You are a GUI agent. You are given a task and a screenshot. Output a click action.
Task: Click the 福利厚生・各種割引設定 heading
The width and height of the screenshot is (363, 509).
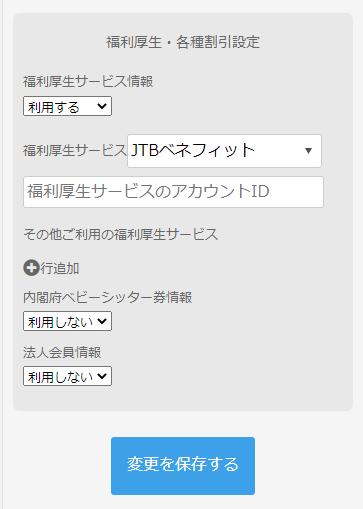point(183,42)
